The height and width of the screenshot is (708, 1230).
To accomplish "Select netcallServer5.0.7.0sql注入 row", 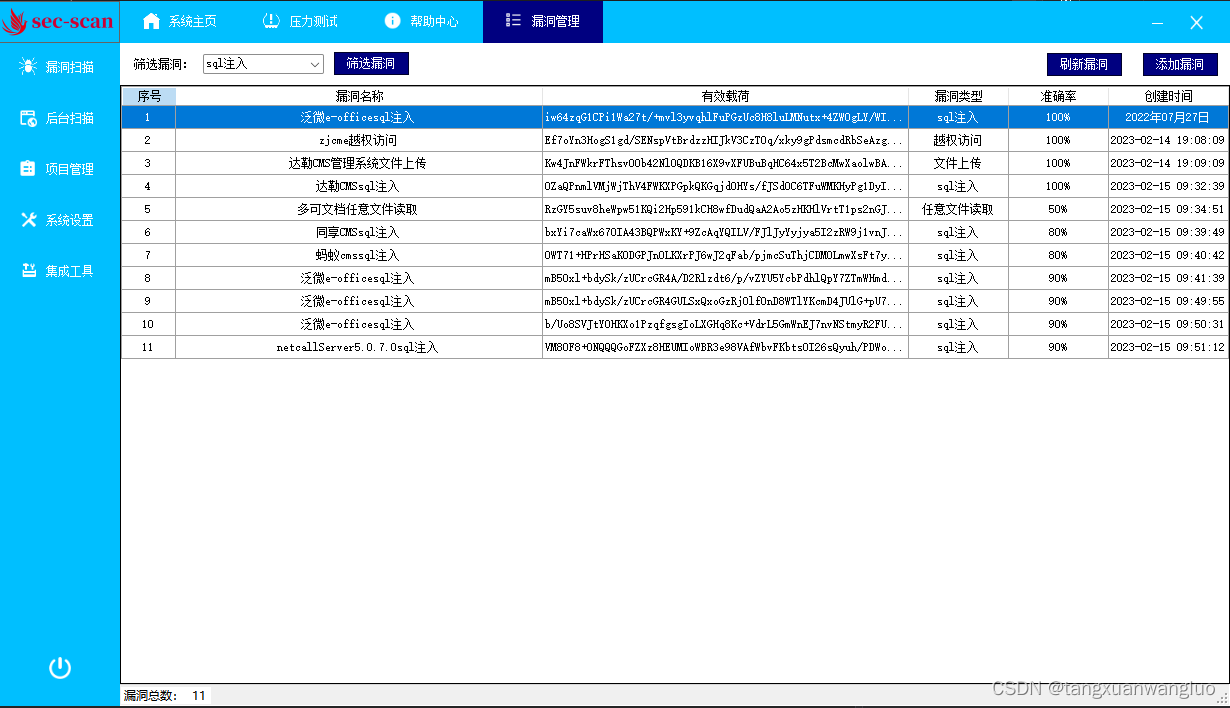I will 675,347.
